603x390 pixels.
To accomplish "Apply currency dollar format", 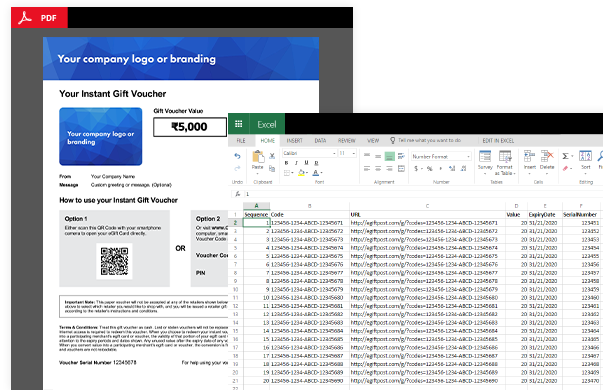I will coord(416,168).
